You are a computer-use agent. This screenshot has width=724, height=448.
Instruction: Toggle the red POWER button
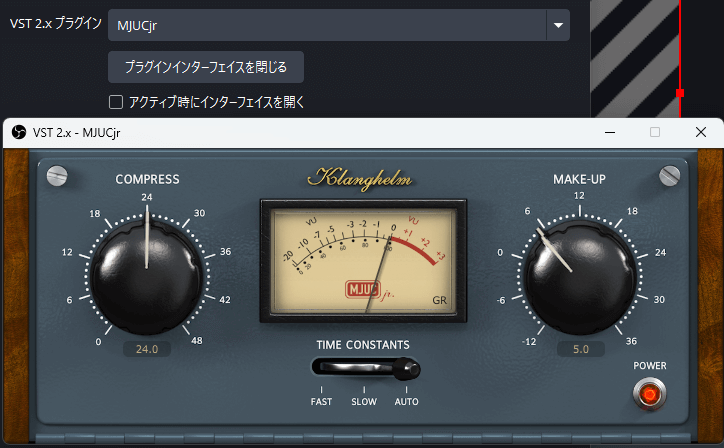pyautogui.click(x=649, y=394)
